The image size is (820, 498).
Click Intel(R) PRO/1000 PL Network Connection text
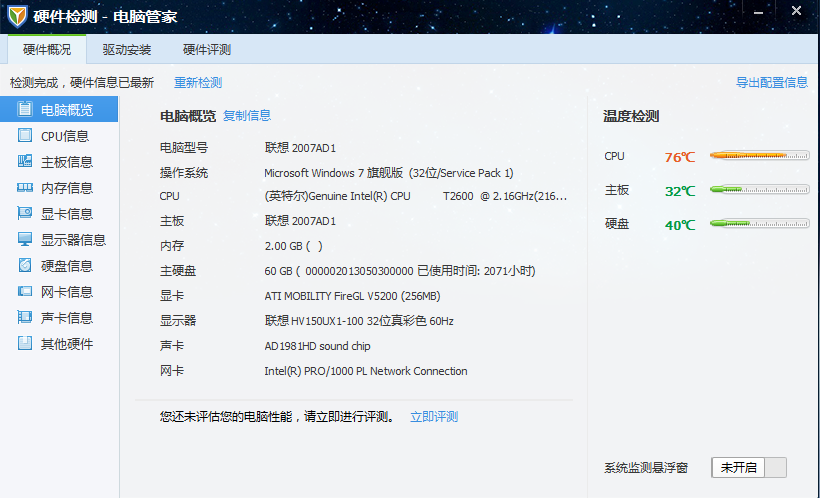[366, 371]
